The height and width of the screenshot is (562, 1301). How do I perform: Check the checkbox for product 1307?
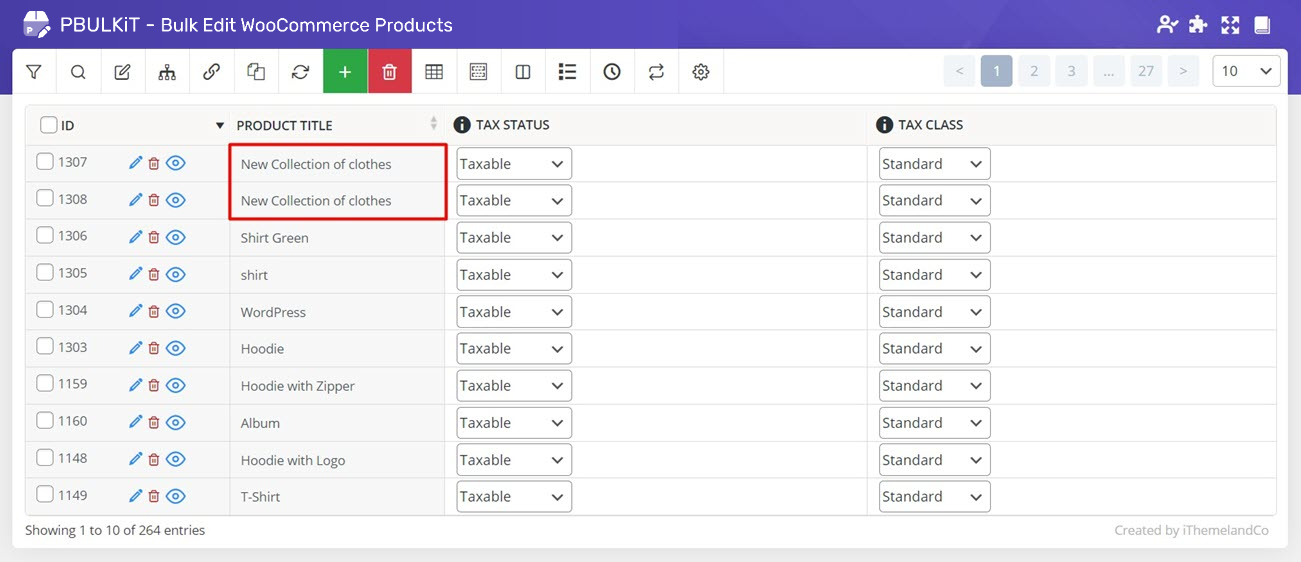point(45,162)
